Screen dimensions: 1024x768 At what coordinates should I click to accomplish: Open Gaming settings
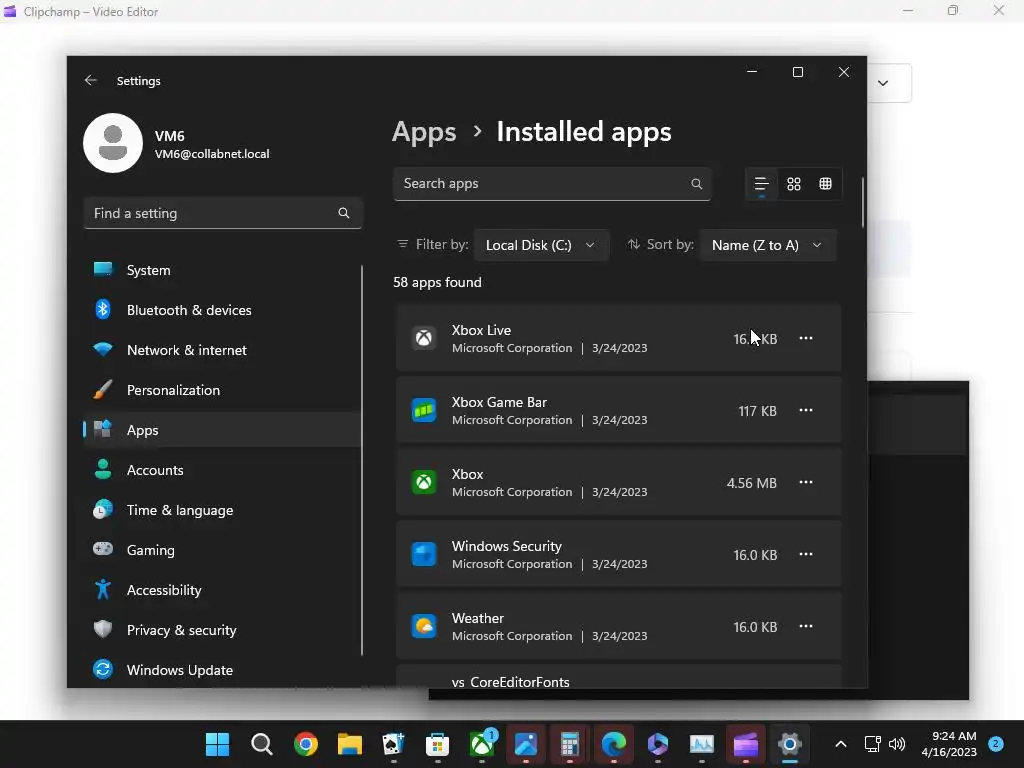[x=222, y=550]
